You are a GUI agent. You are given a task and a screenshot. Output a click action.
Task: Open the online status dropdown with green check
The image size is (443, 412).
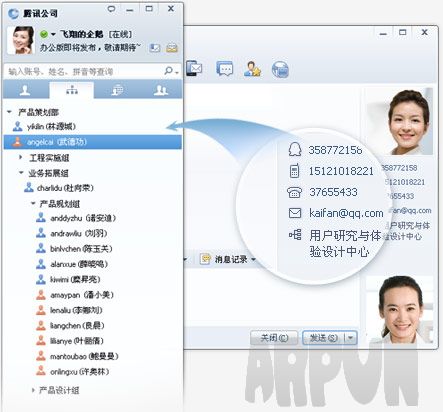[48, 34]
